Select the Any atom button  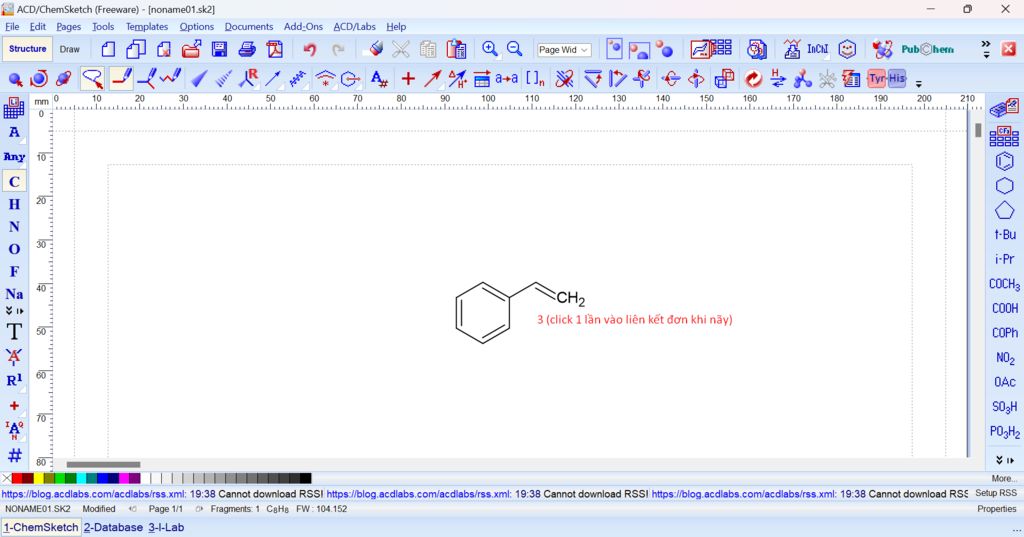(x=14, y=157)
